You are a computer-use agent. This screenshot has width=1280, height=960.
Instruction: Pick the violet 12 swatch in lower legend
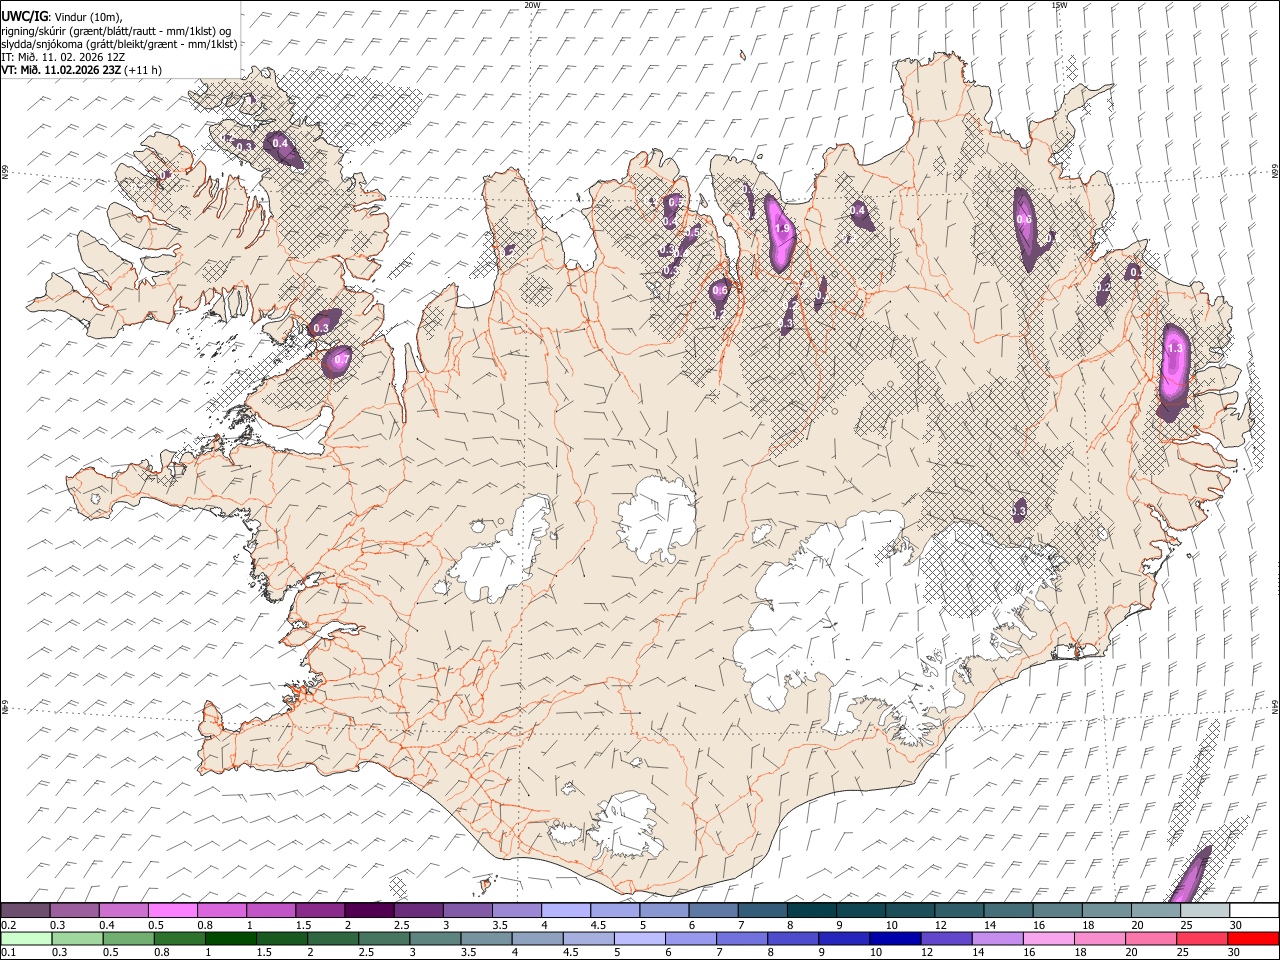pos(946,939)
